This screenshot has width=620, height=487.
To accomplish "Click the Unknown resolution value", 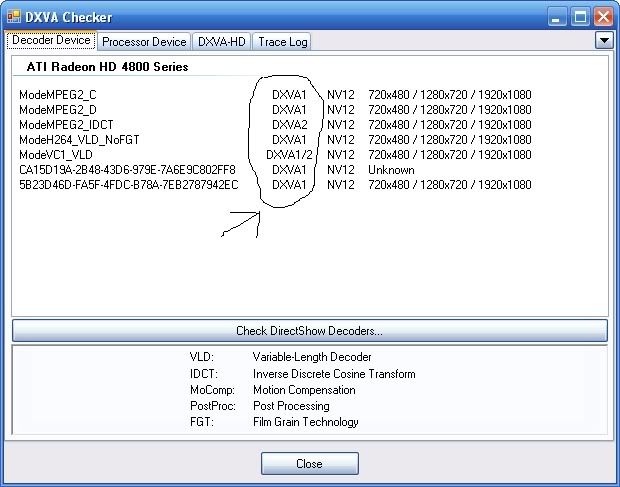I will [391, 170].
